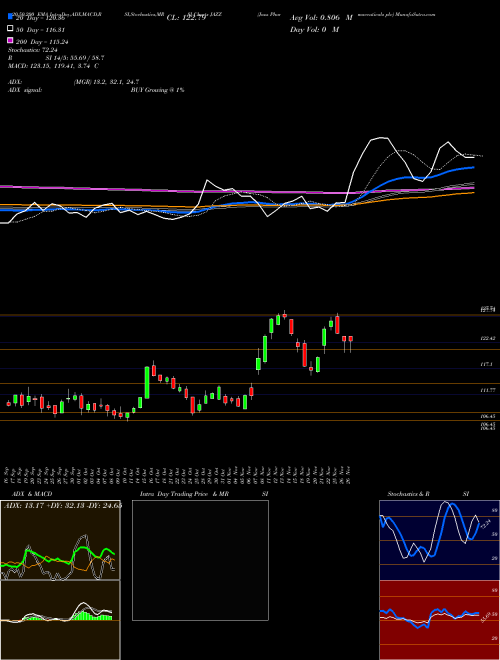Click the '(MGR) 13.2, 32.1, 24.7' ADX values
This screenshot has width=500, height=660.
[x=106, y=82]
